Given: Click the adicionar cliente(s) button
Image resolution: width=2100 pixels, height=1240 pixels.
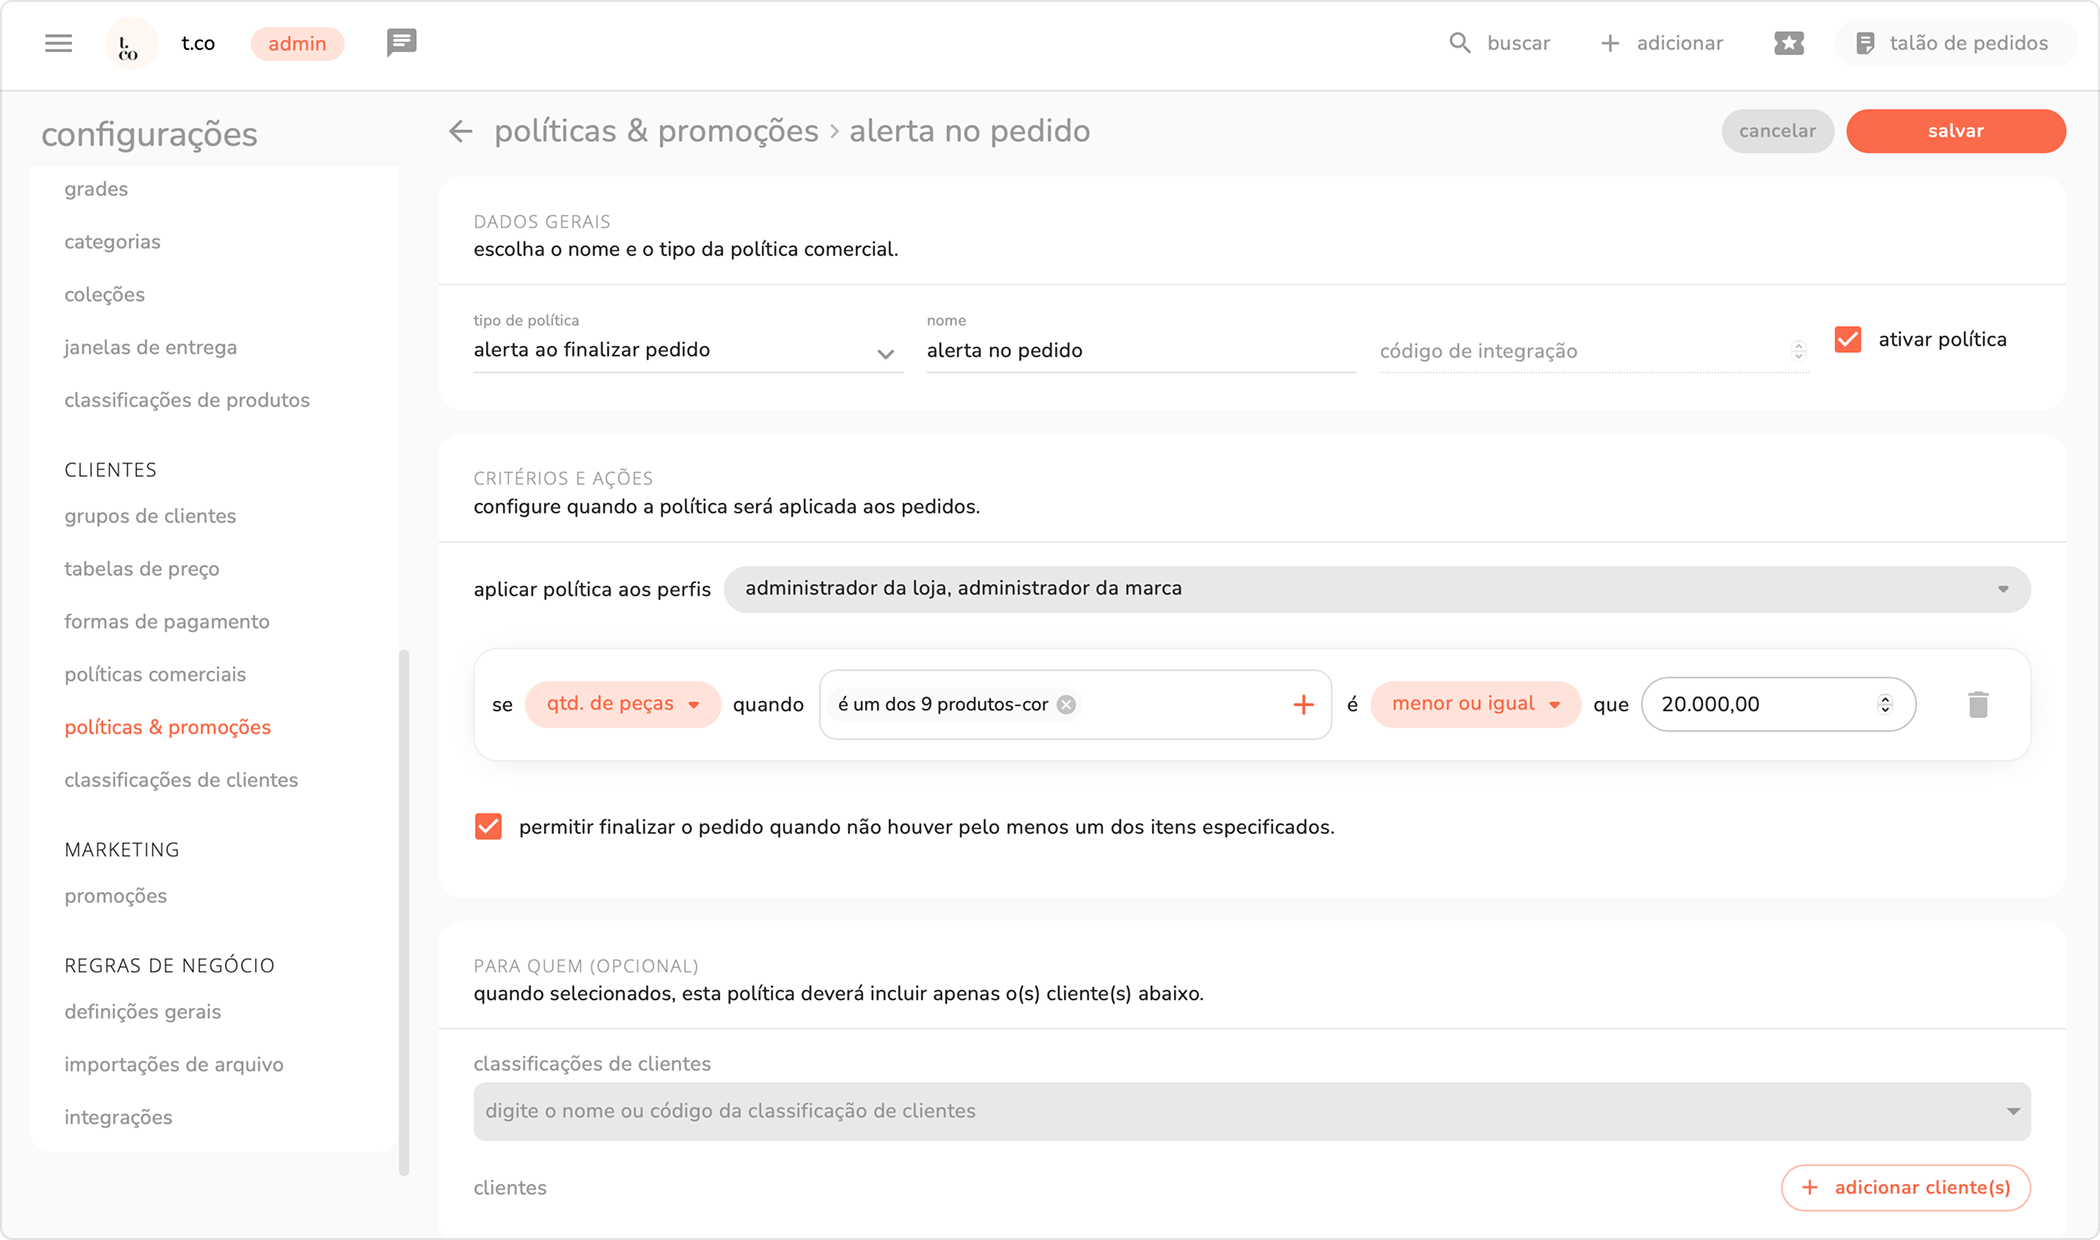Looking at the screenshot, I should point(1905,1187).
